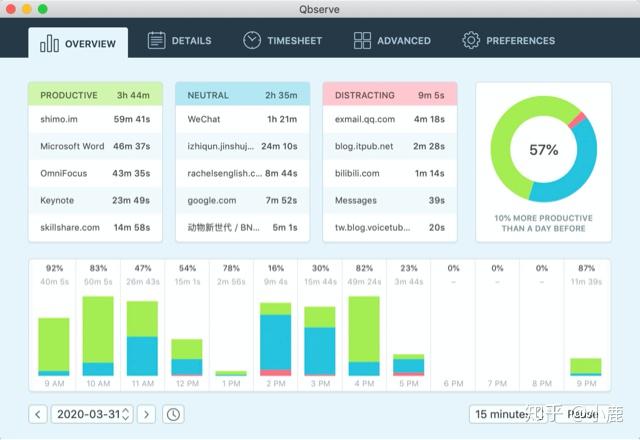Click the date stepper arrows
Viewport: 640px width, 440px height.
click(126, 414)
